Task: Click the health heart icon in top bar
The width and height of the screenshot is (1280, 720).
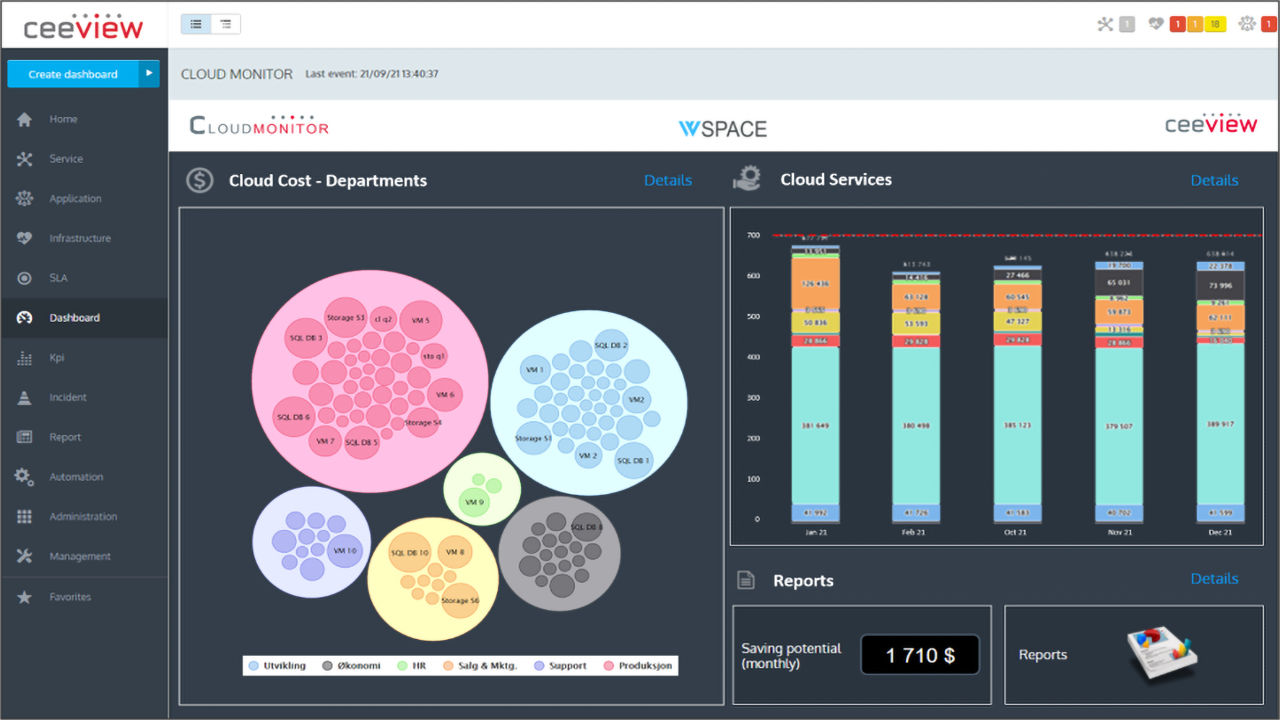Action: pos(1157,24)
